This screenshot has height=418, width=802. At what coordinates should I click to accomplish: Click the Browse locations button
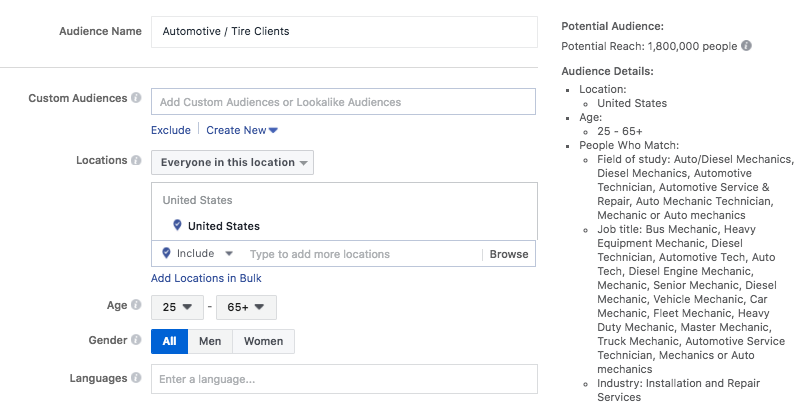509,254
